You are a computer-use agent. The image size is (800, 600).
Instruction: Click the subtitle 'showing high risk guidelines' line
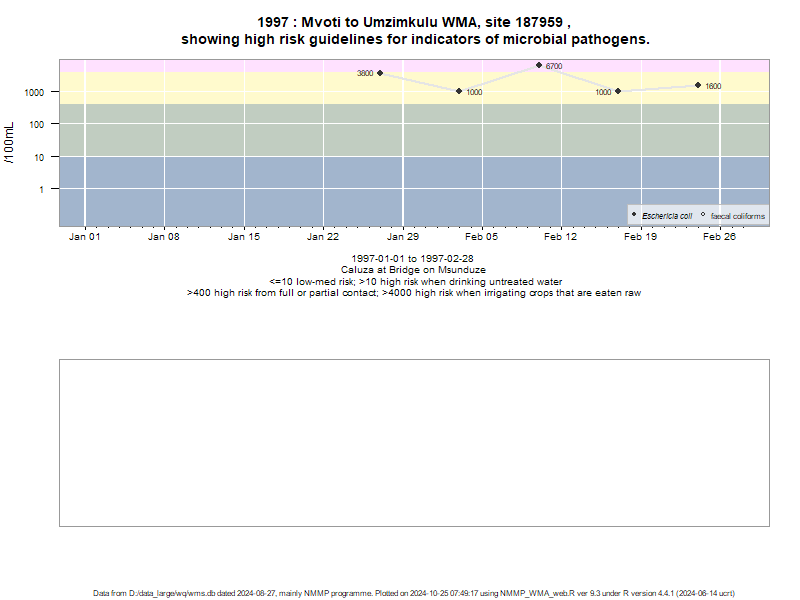click(x=415, y=39)
